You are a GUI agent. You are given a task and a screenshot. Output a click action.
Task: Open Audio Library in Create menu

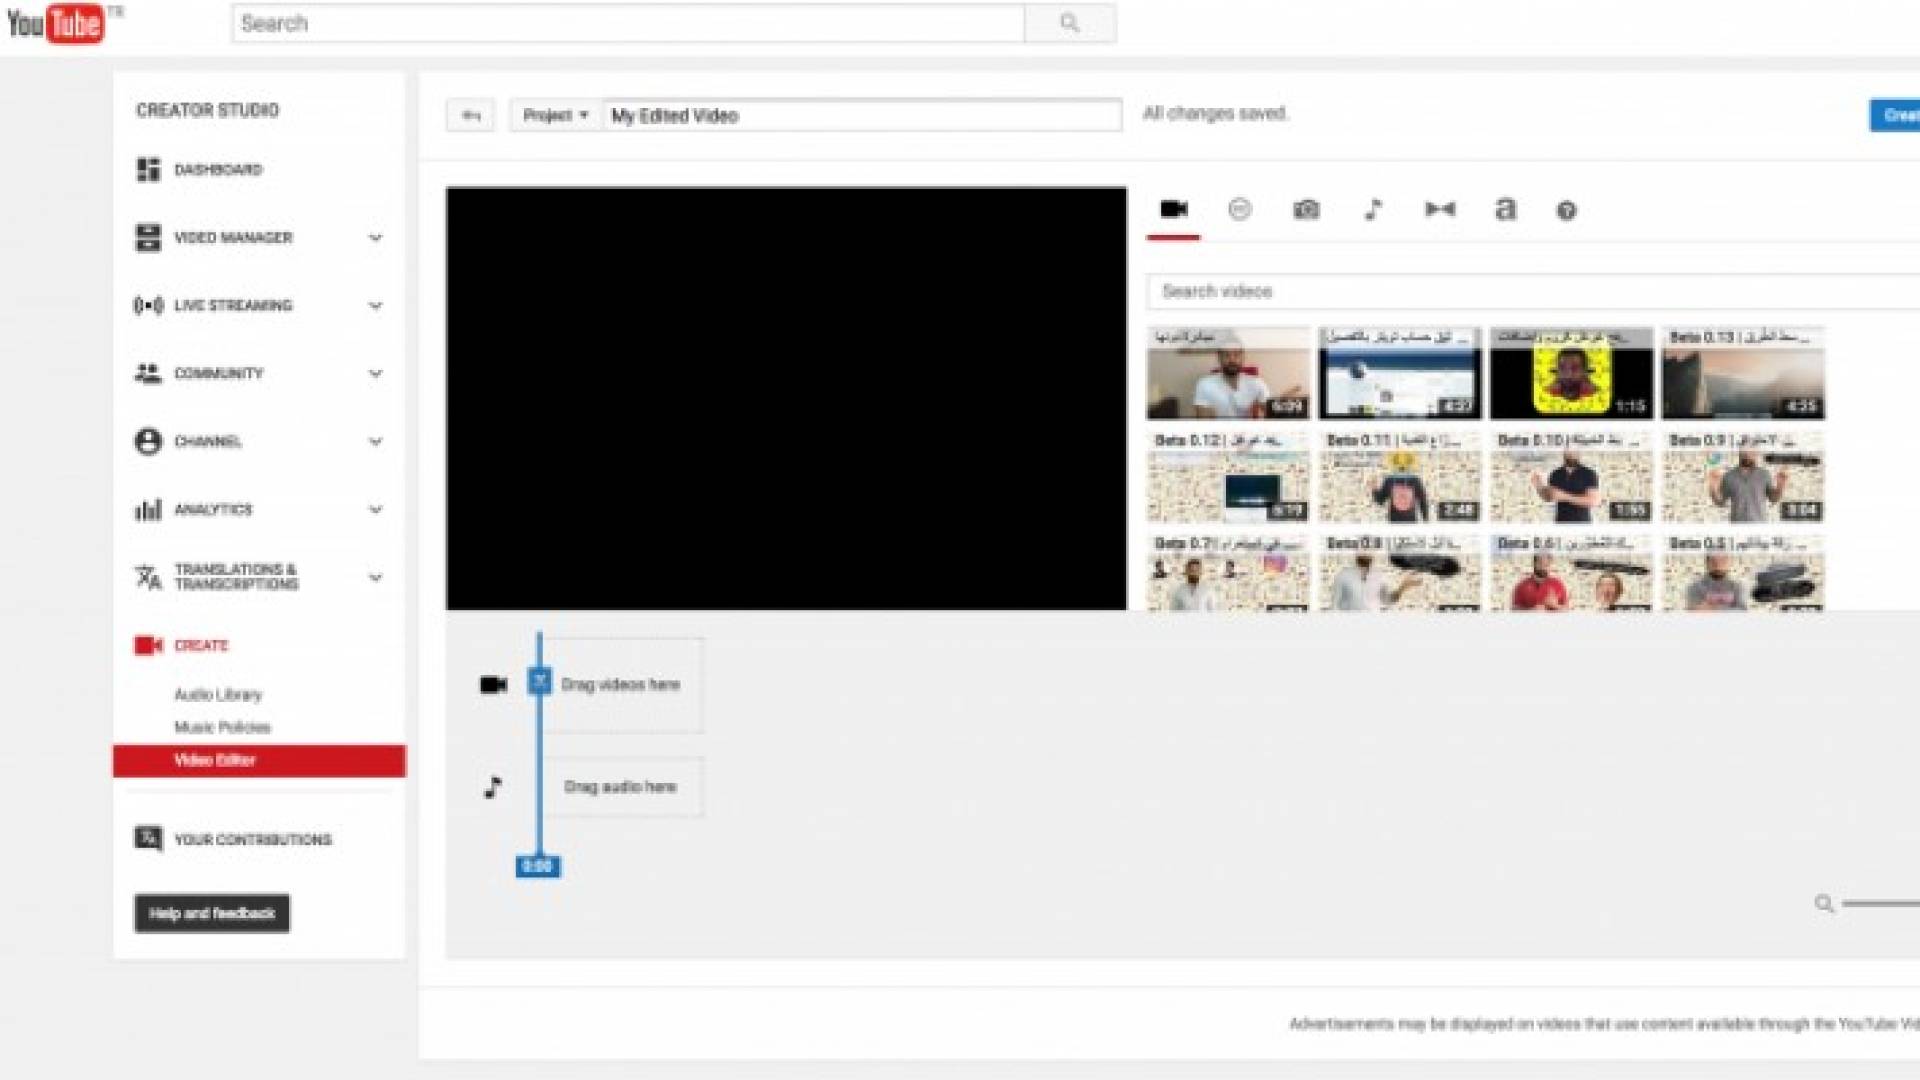click(218, 695)
